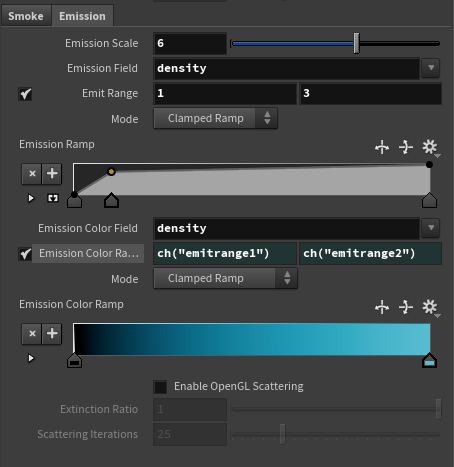Viewport: 454px width, 467px height.
Task: Add a new point to the Emission Ramp
Action: [52, 174]
